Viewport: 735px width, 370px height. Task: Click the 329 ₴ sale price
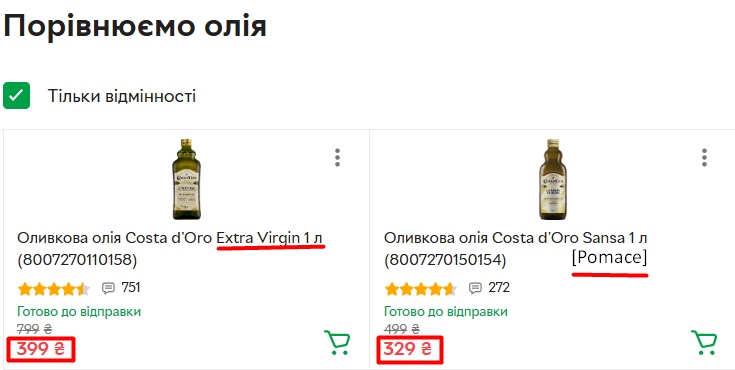(x=408, y=349)
